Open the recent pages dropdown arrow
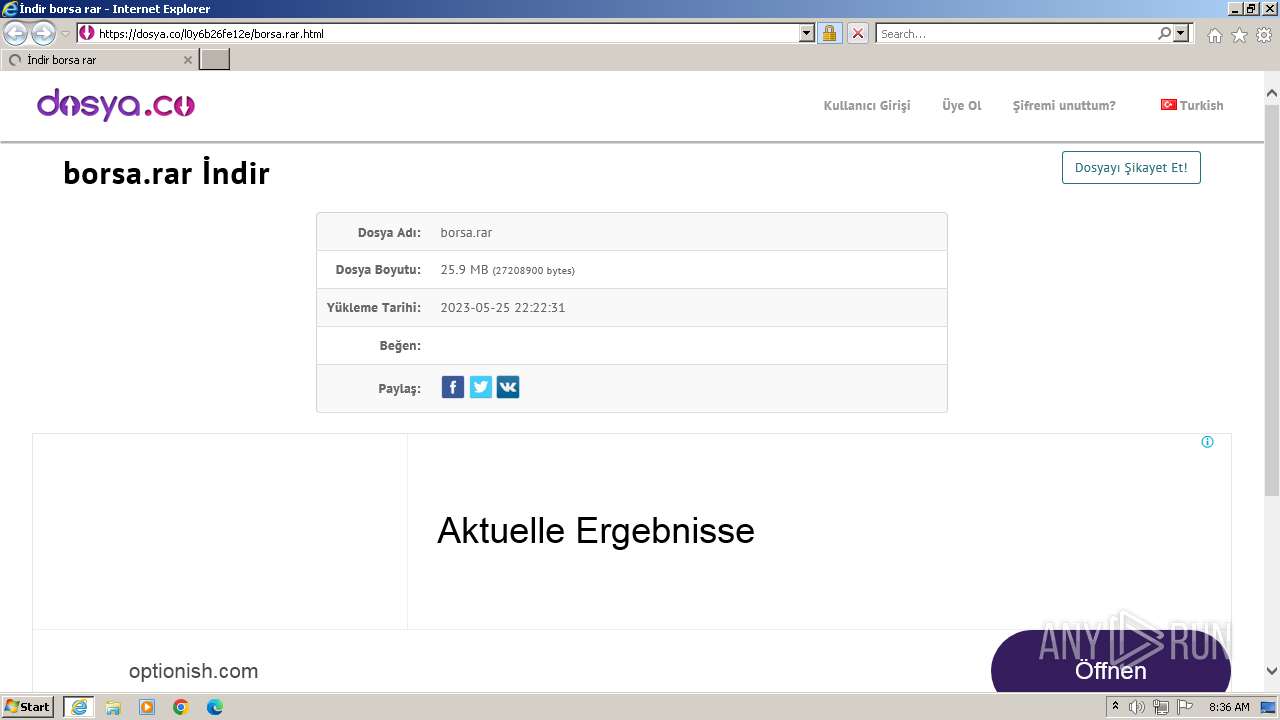This screenshot has height=720, width=1280. point(65,33)
